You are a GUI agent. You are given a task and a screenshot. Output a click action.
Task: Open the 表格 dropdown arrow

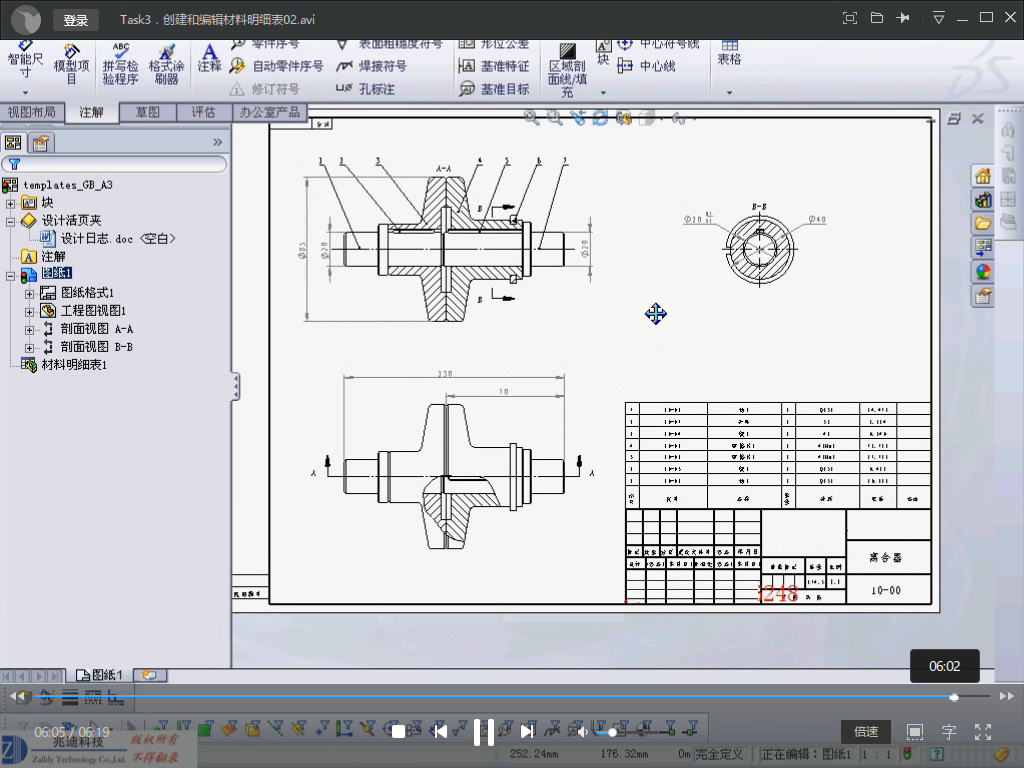[729, 93]
